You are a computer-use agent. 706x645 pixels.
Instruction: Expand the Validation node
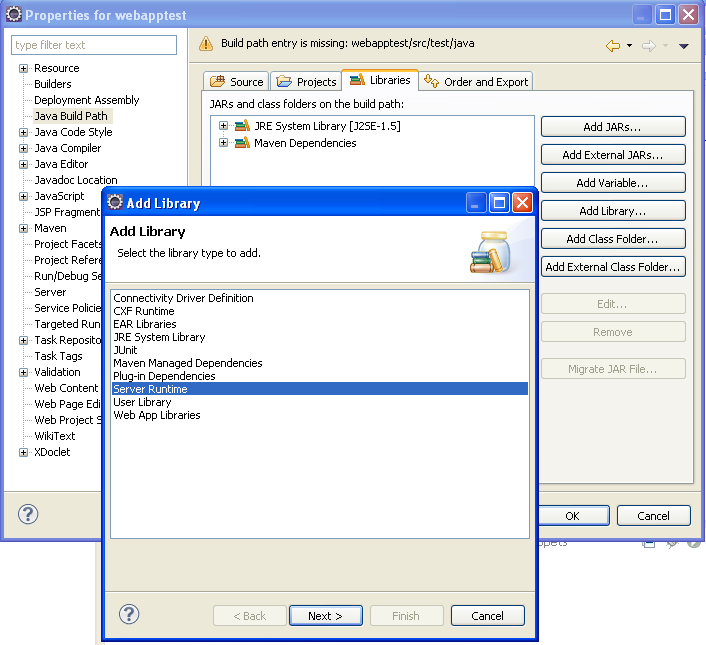[23, 373]
